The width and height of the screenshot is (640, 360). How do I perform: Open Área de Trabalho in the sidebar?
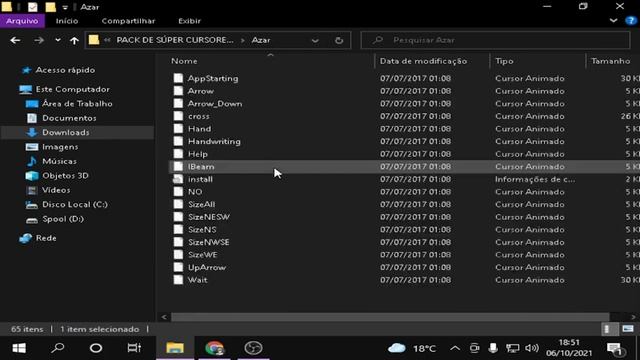pos(77,104)
